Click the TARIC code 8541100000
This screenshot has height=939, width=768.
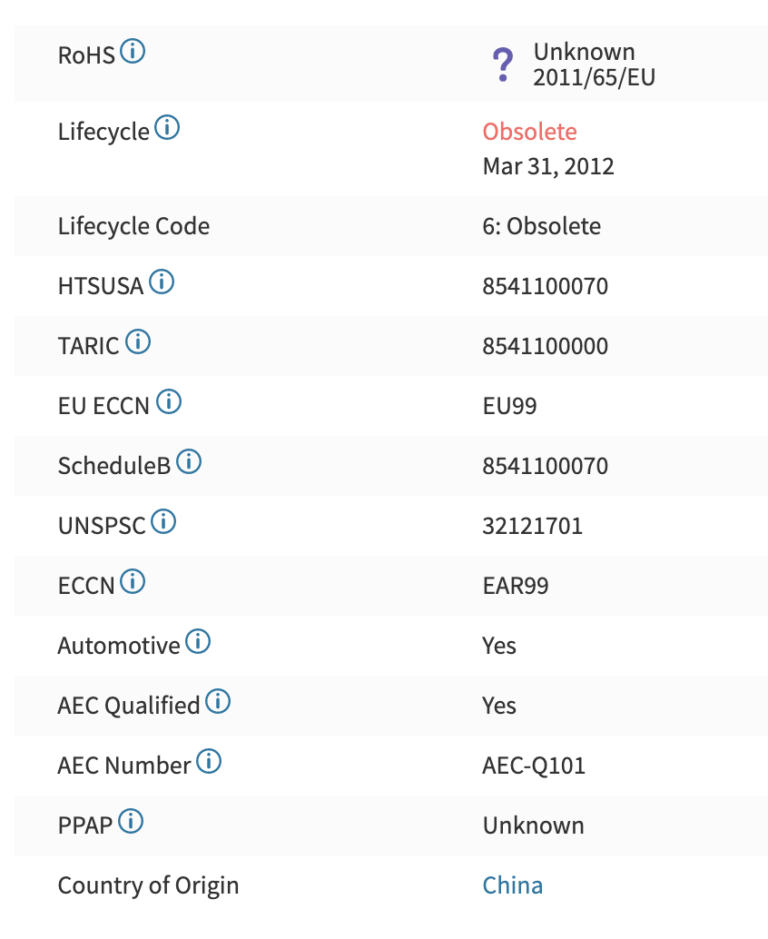544,347
